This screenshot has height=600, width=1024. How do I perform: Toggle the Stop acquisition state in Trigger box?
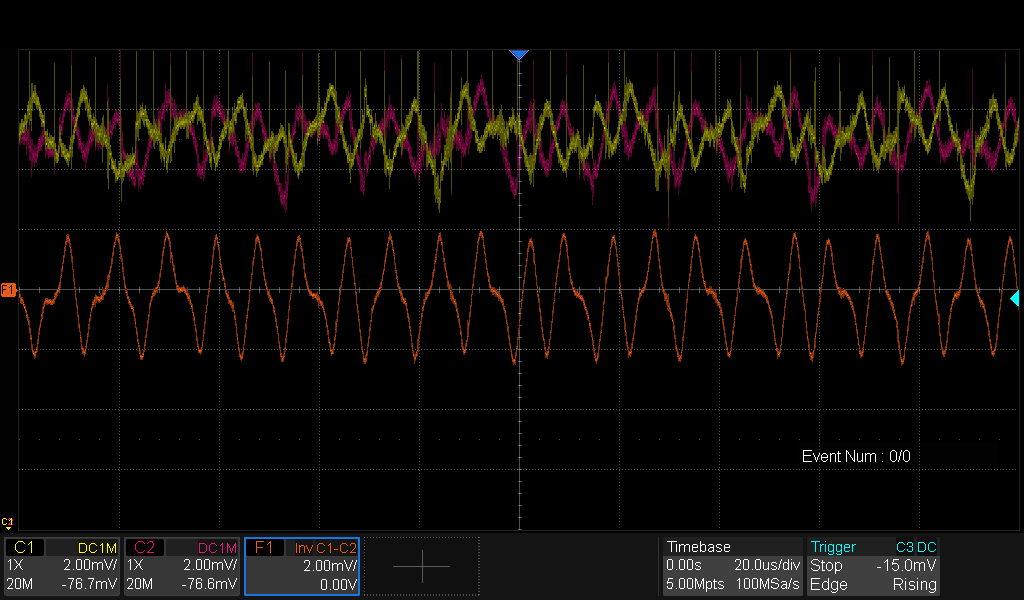pyautogui.click(x=826, y=566)
